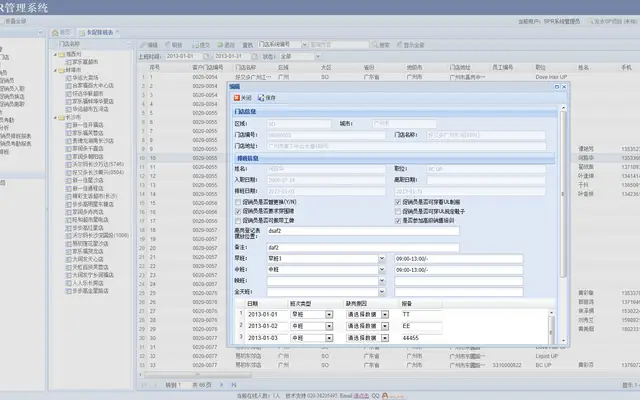Collapse left navigation panel with chevron icon
The height and width of the screenshot is (400, 640).
click(40, 32)
